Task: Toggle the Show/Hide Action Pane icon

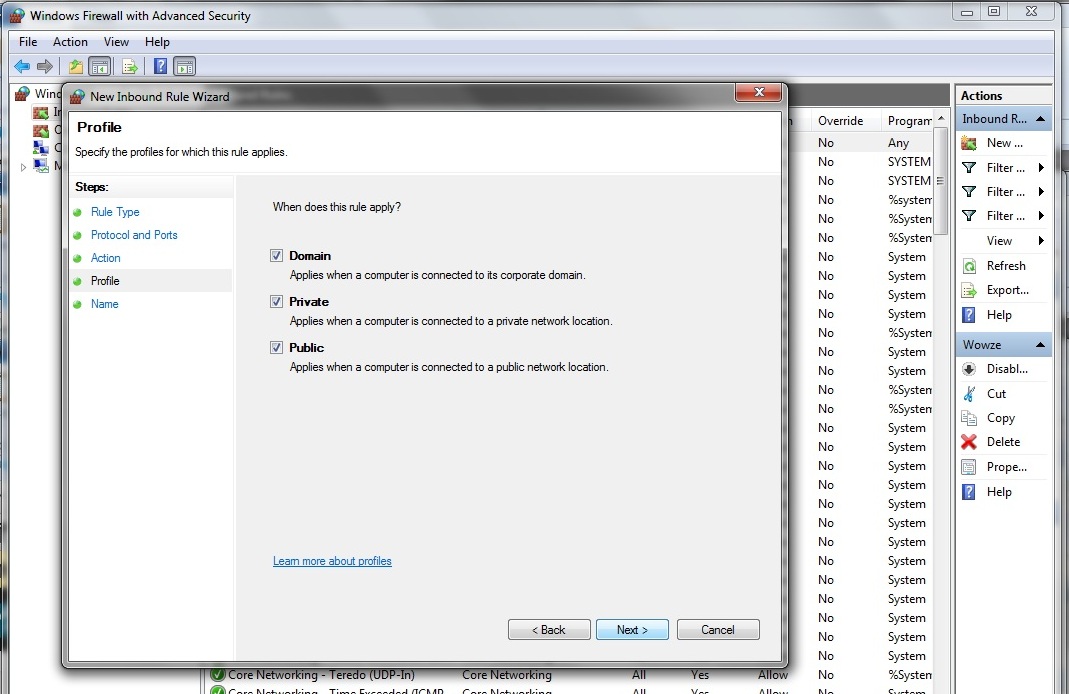Action: tap(184, 67)
